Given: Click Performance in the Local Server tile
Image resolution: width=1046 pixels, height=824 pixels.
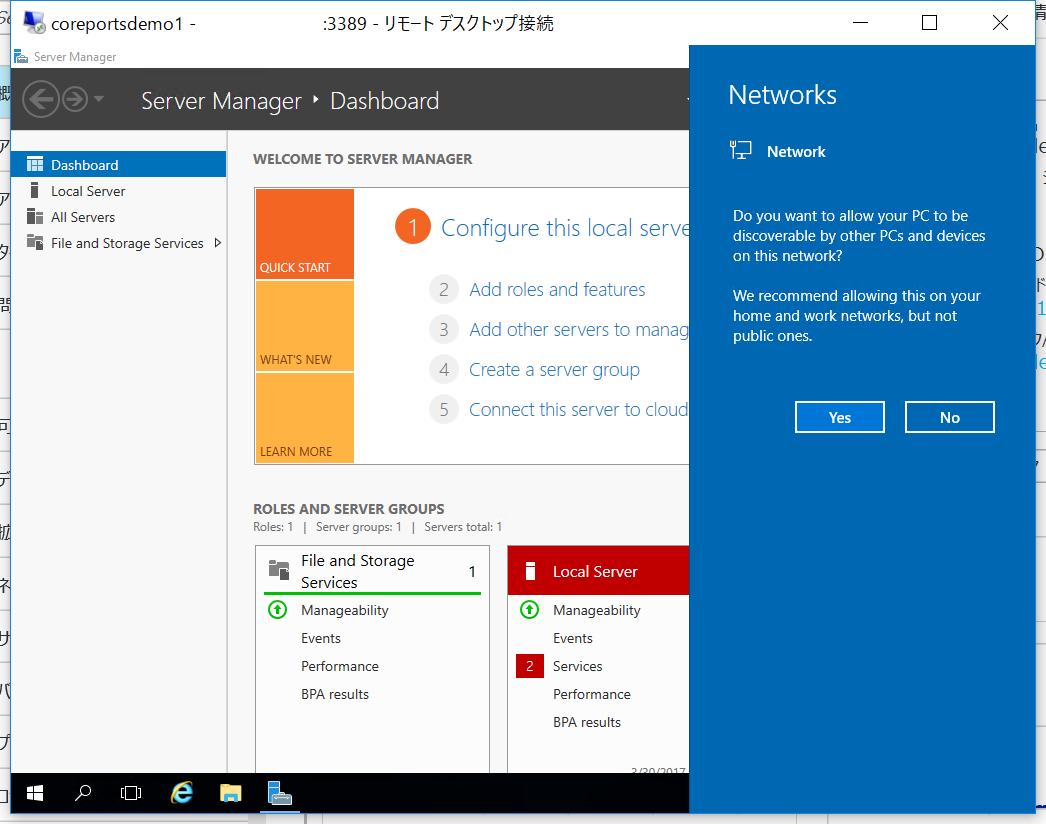Looking at the screenshot, I should (592, 694).
